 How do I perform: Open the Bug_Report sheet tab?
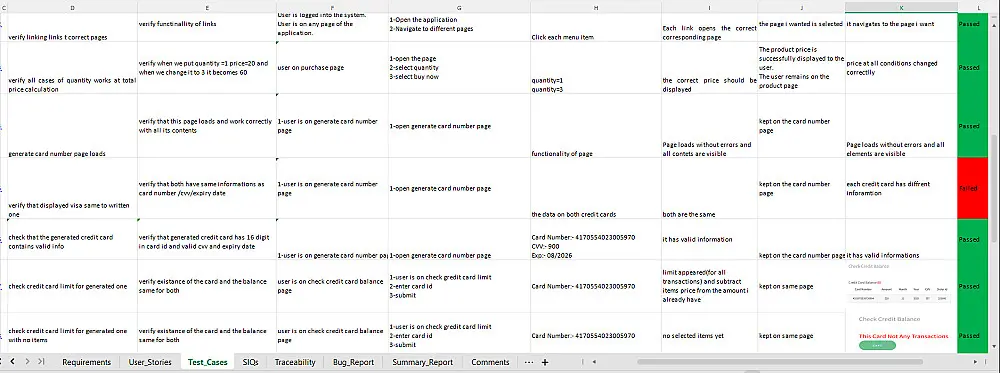tap(353, 362)
